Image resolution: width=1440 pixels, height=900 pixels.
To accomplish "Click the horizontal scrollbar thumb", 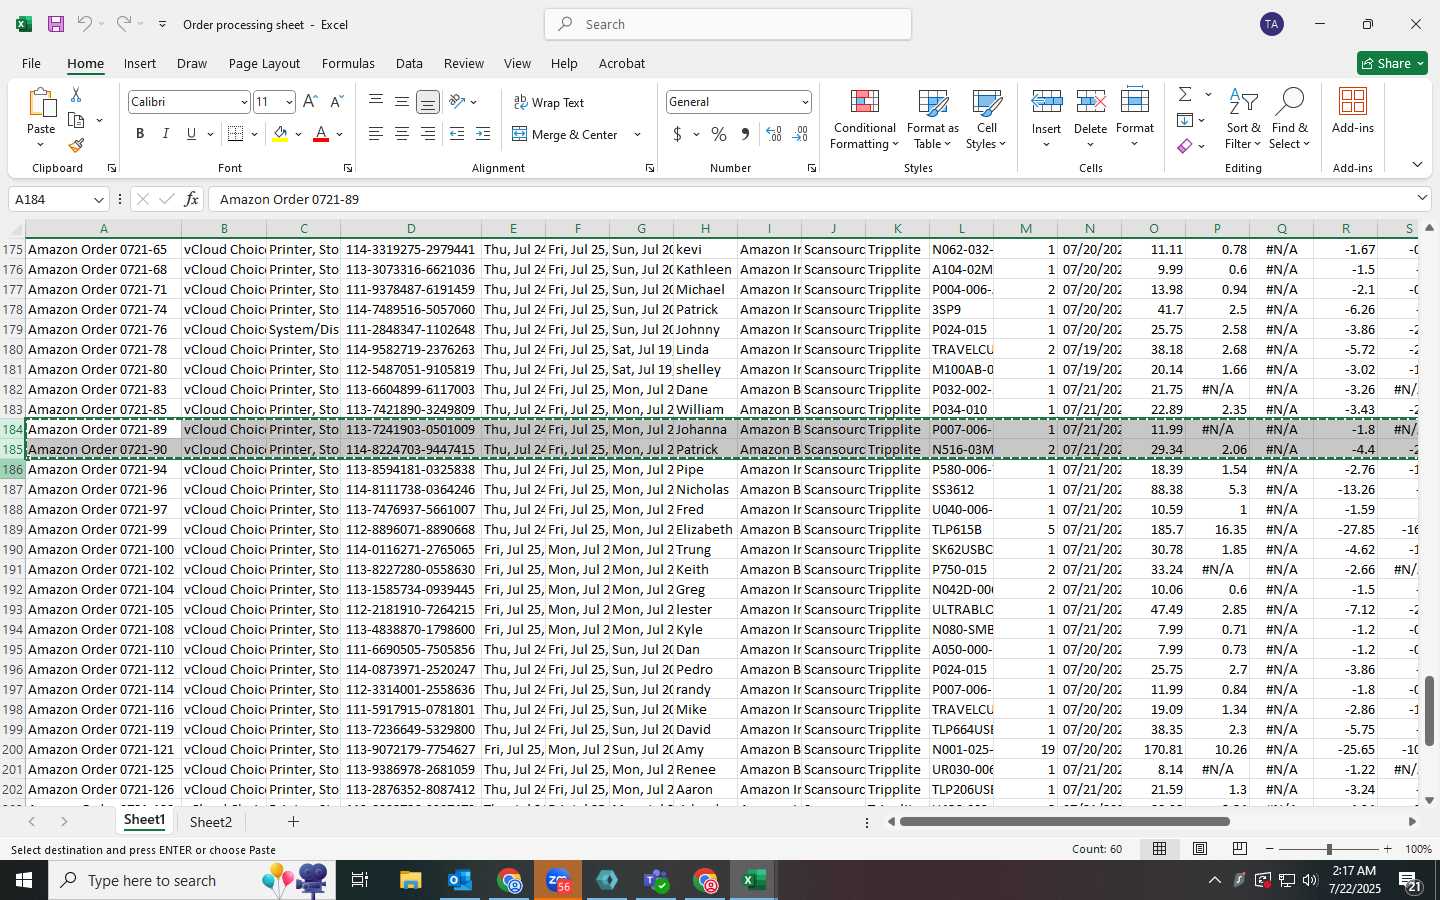I will [1064, 822].
